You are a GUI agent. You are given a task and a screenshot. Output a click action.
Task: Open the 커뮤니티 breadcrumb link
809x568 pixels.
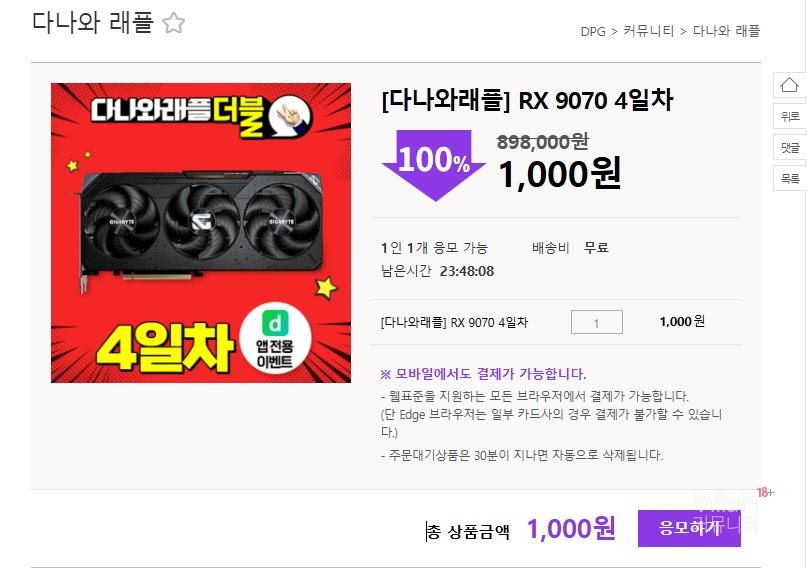click(x=649, y=31)
